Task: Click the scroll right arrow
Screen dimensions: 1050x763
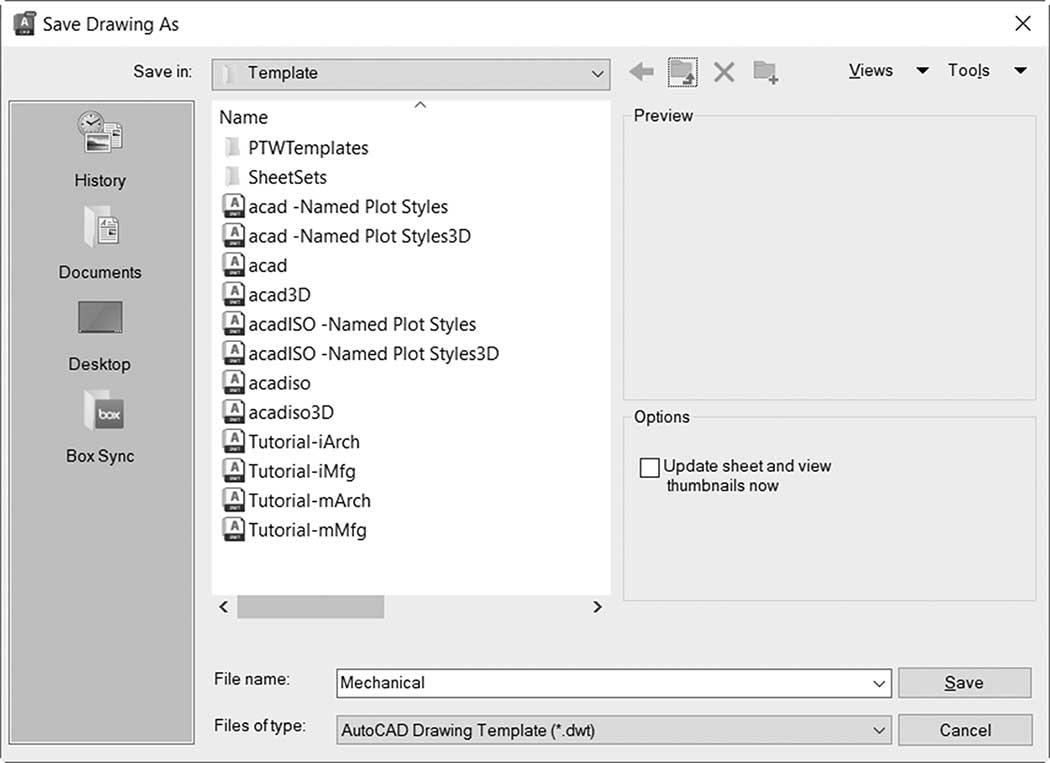Action: pos(597,607)
